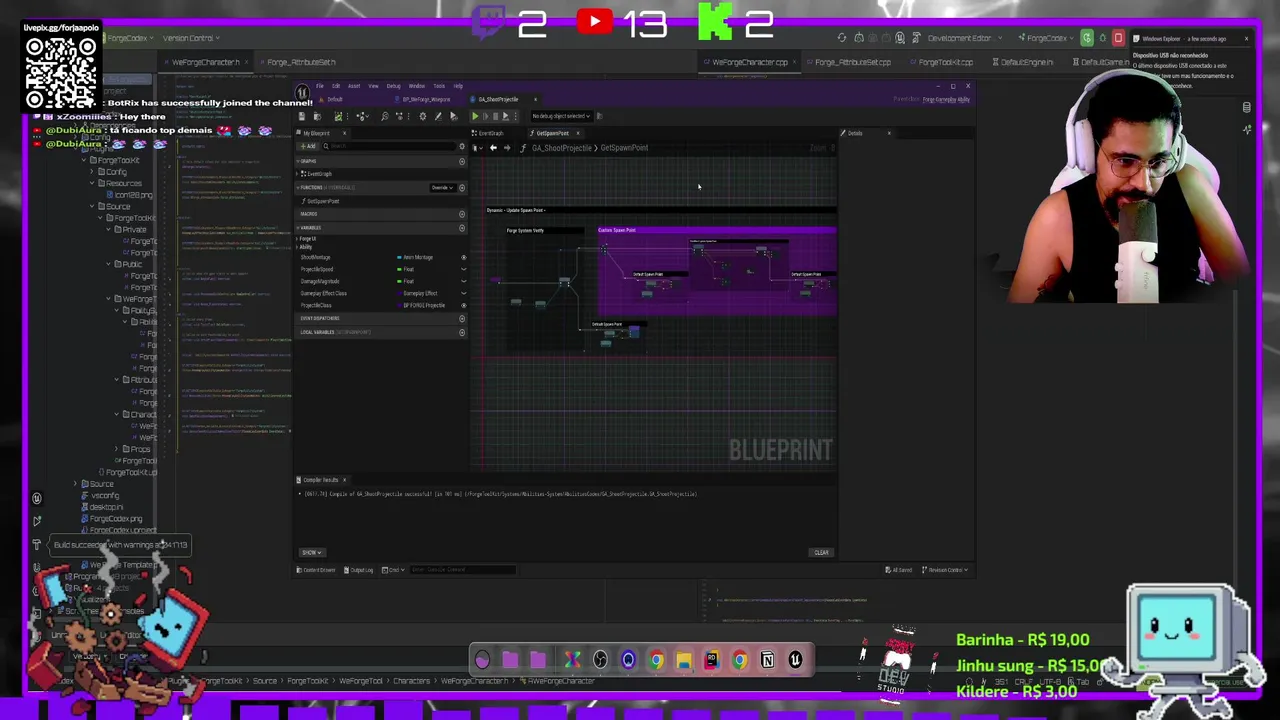Toggle DamageMagnitude variable visibility eye

(x=463, y=281)
